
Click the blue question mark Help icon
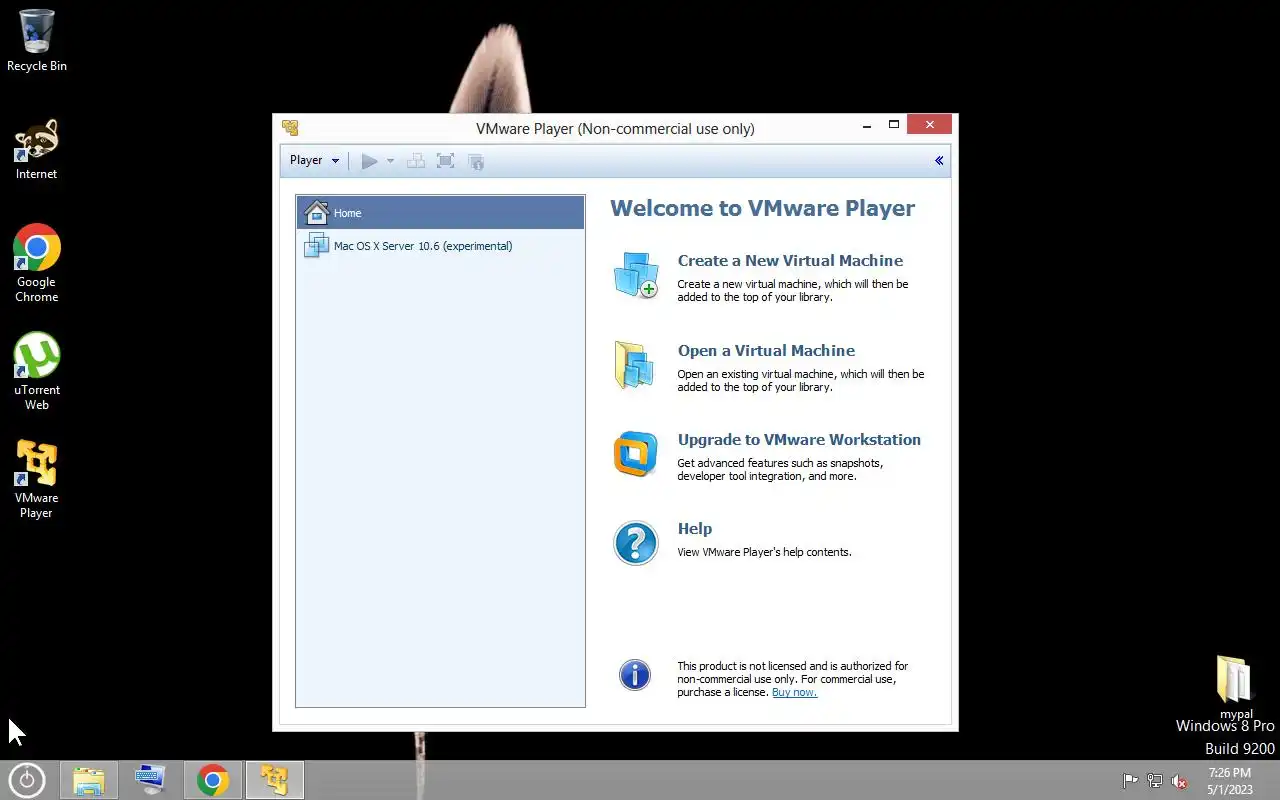pos(635,543)
